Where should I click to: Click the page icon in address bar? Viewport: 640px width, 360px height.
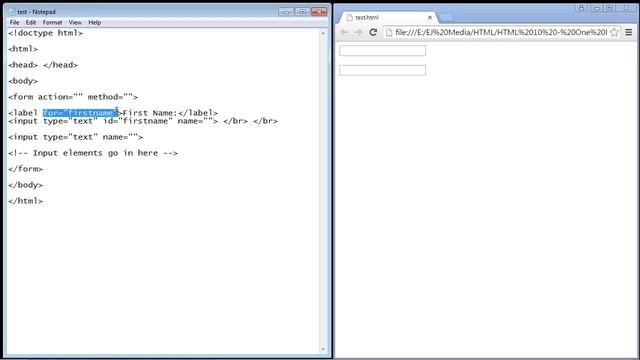point(389,32)
